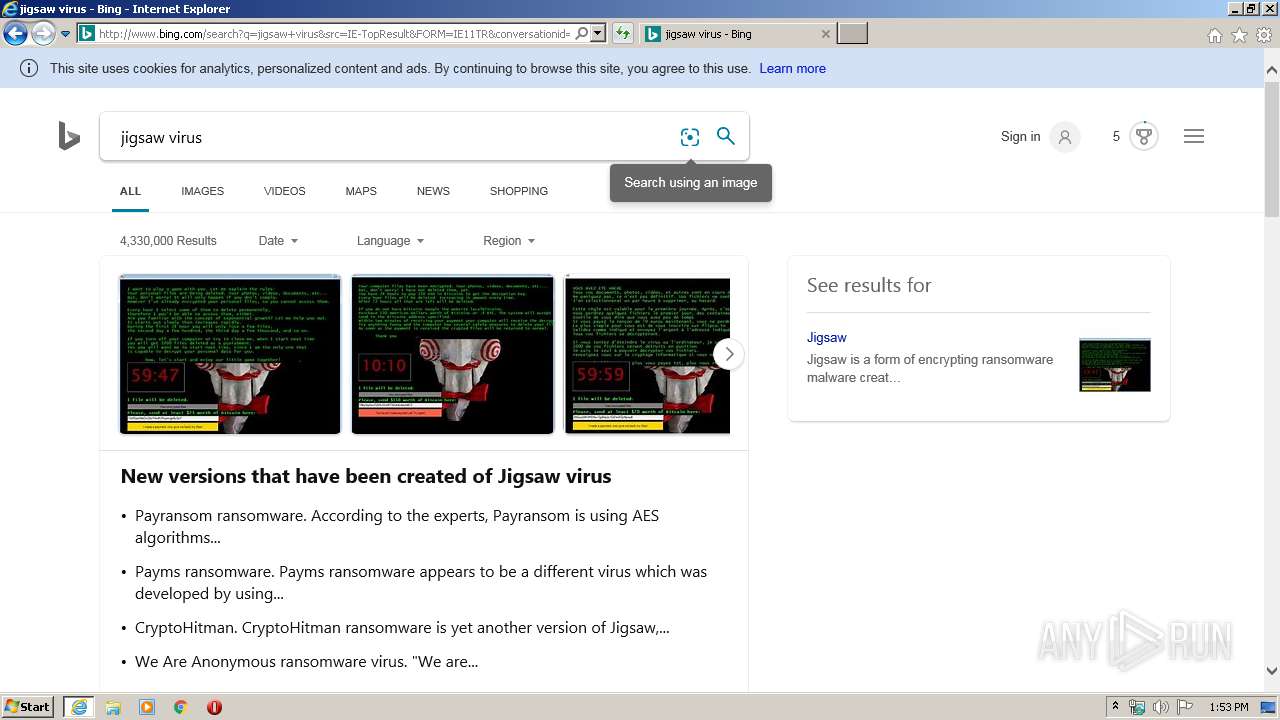Open the Rewards medal icon

[1144, 136]
